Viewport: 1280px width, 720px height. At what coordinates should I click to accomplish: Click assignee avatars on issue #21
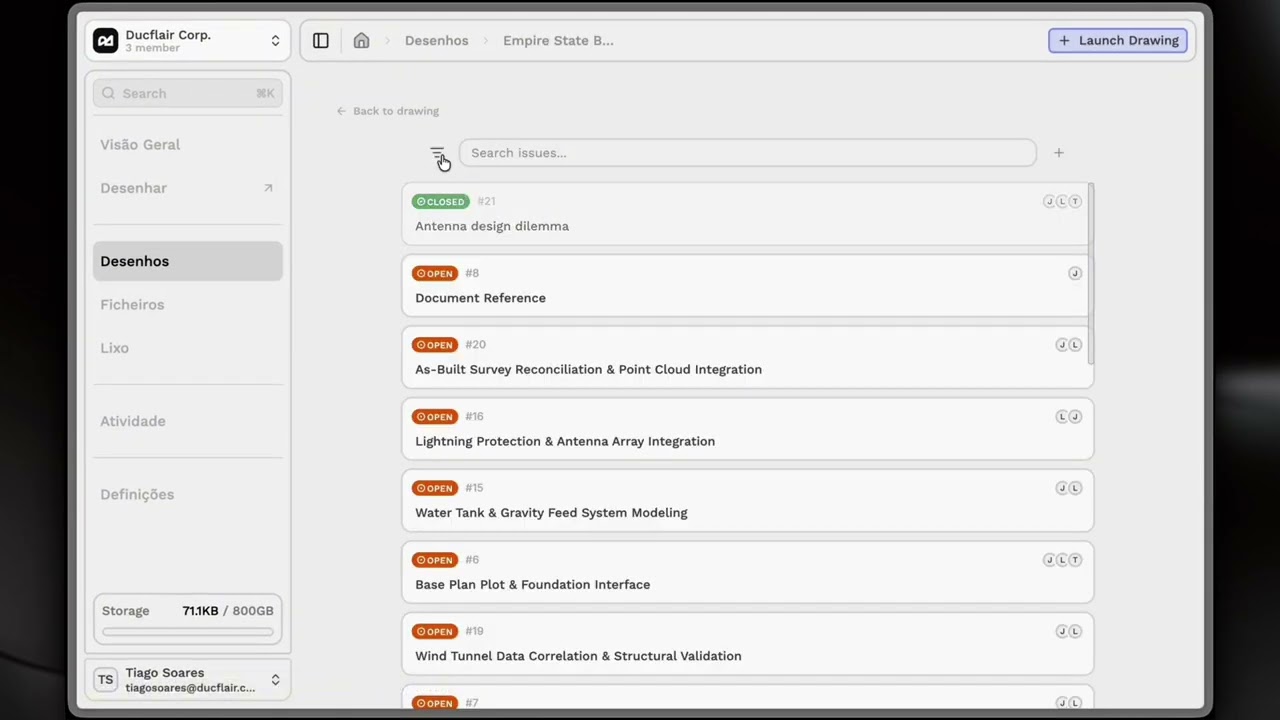tap(1062, 202)
